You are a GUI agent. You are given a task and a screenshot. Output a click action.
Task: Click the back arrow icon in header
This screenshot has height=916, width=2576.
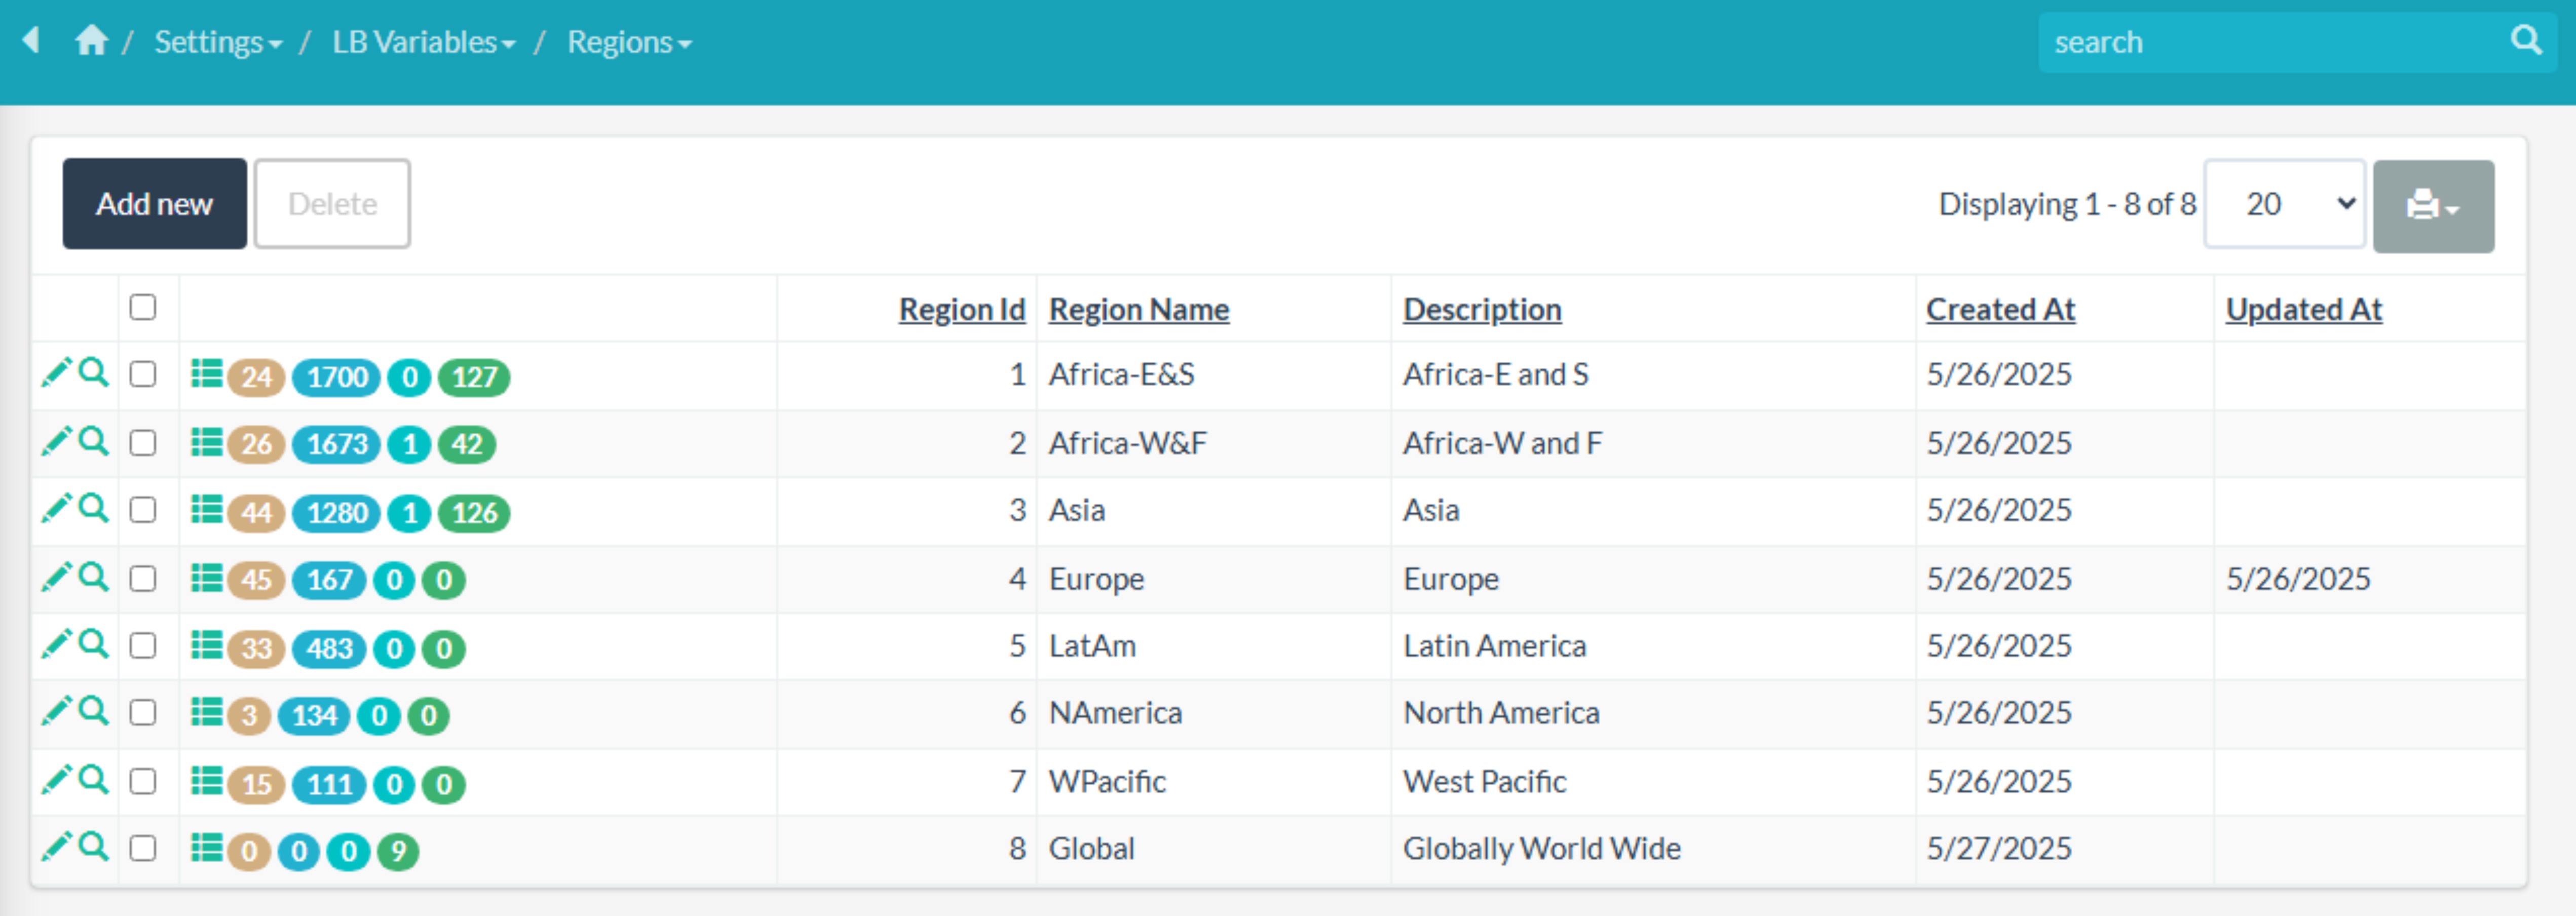click(x=31, y=40)
